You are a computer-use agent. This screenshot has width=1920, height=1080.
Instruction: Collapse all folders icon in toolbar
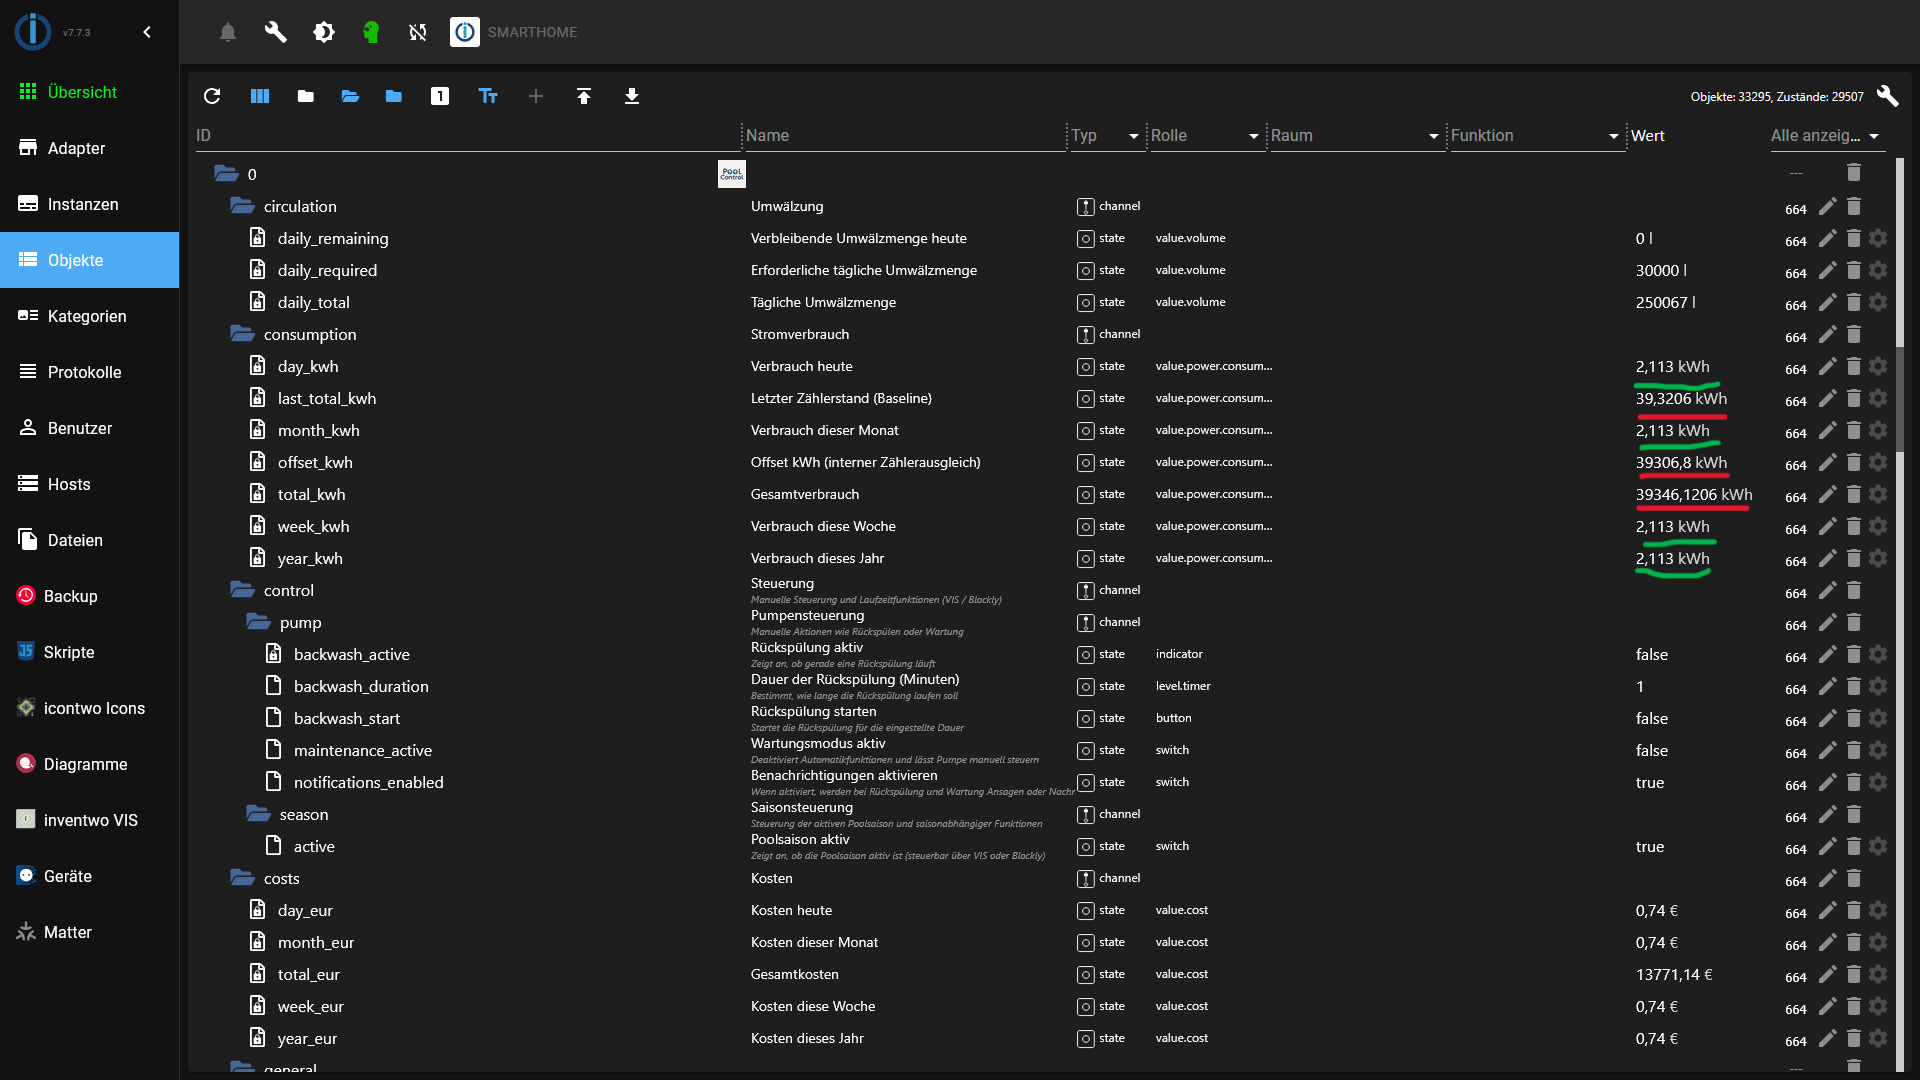pyautogui.click(x=306, y=96)
